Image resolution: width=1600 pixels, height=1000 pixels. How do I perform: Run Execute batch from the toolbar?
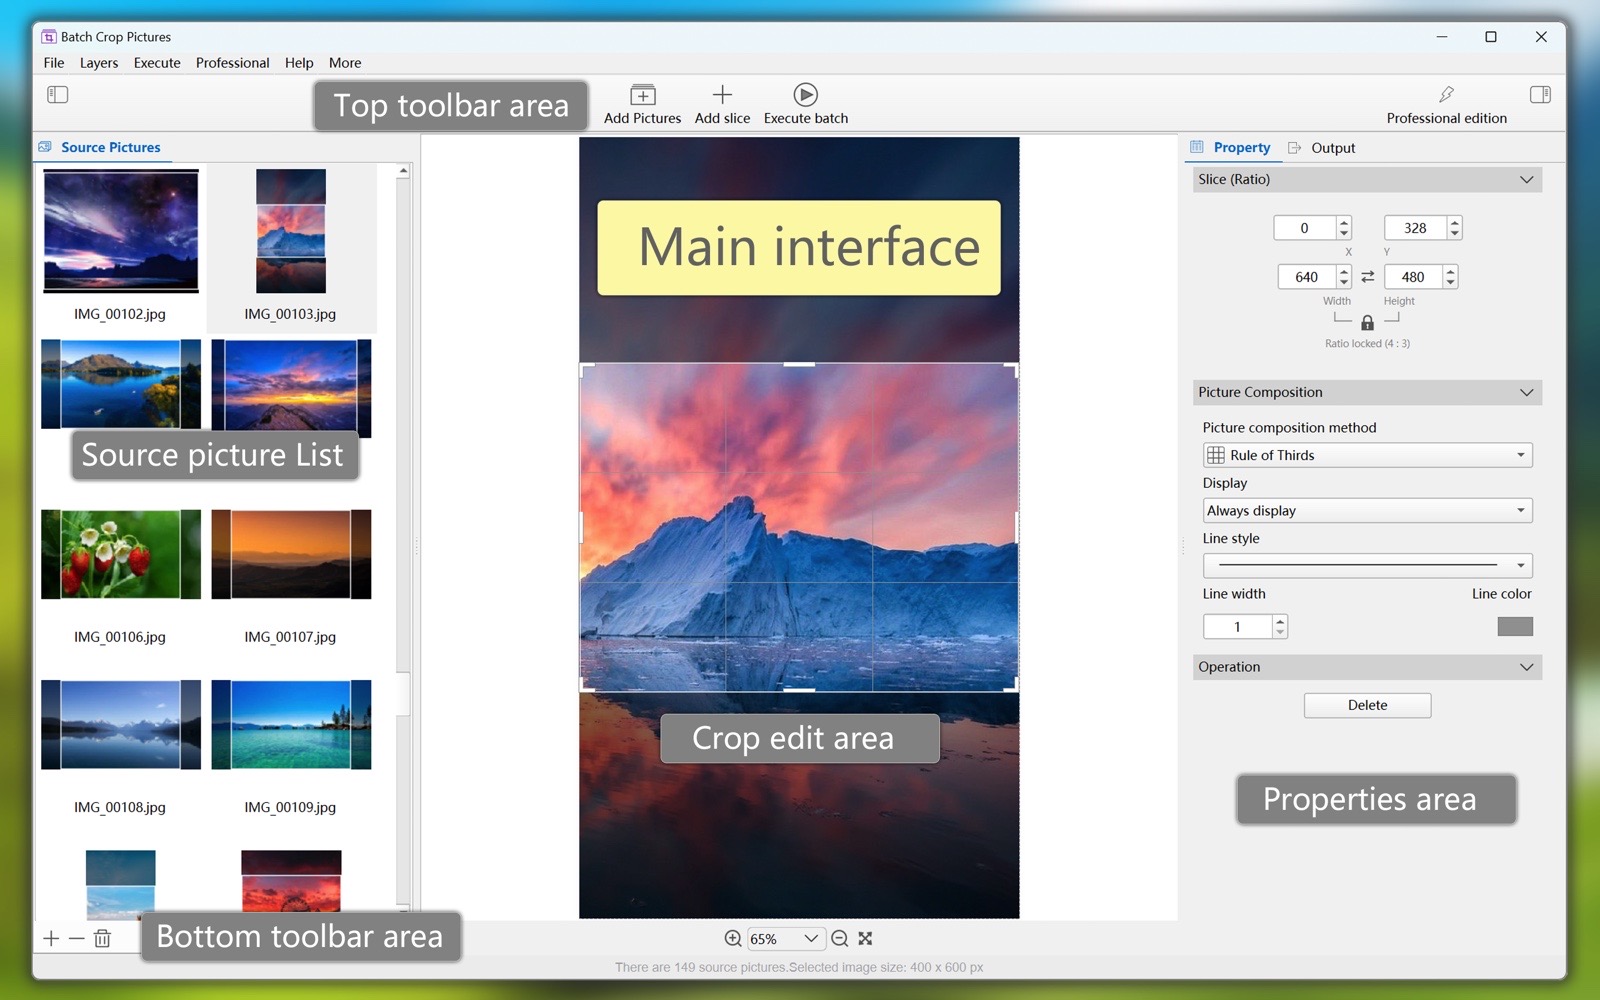coord(805,95)
